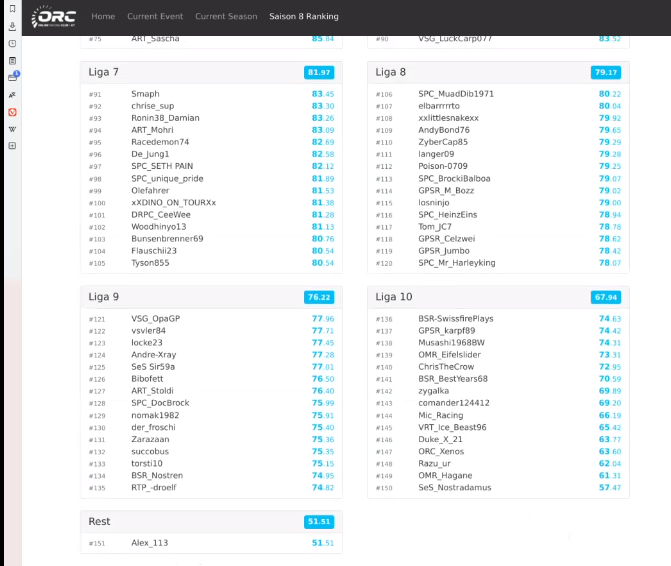Open the Downloads panel icon
671x566 pixels.
point(11,27)
